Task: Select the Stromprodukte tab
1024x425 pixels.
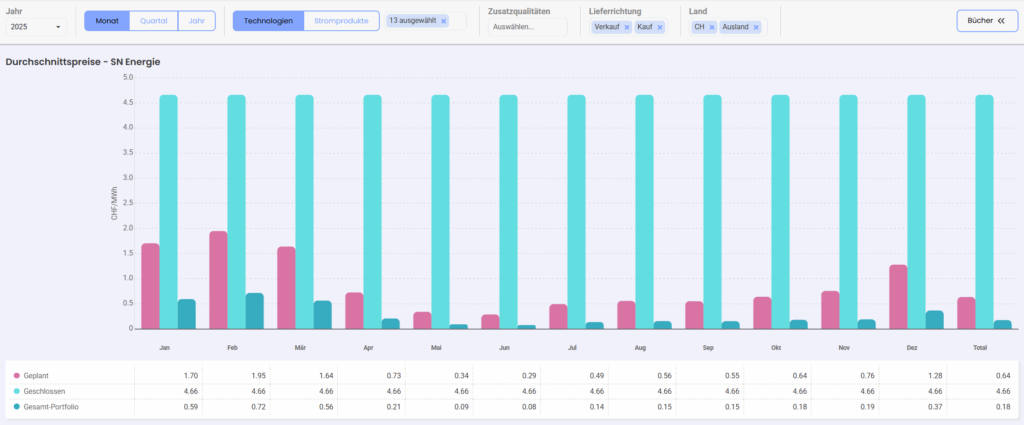Action: (x=342, y=21)
